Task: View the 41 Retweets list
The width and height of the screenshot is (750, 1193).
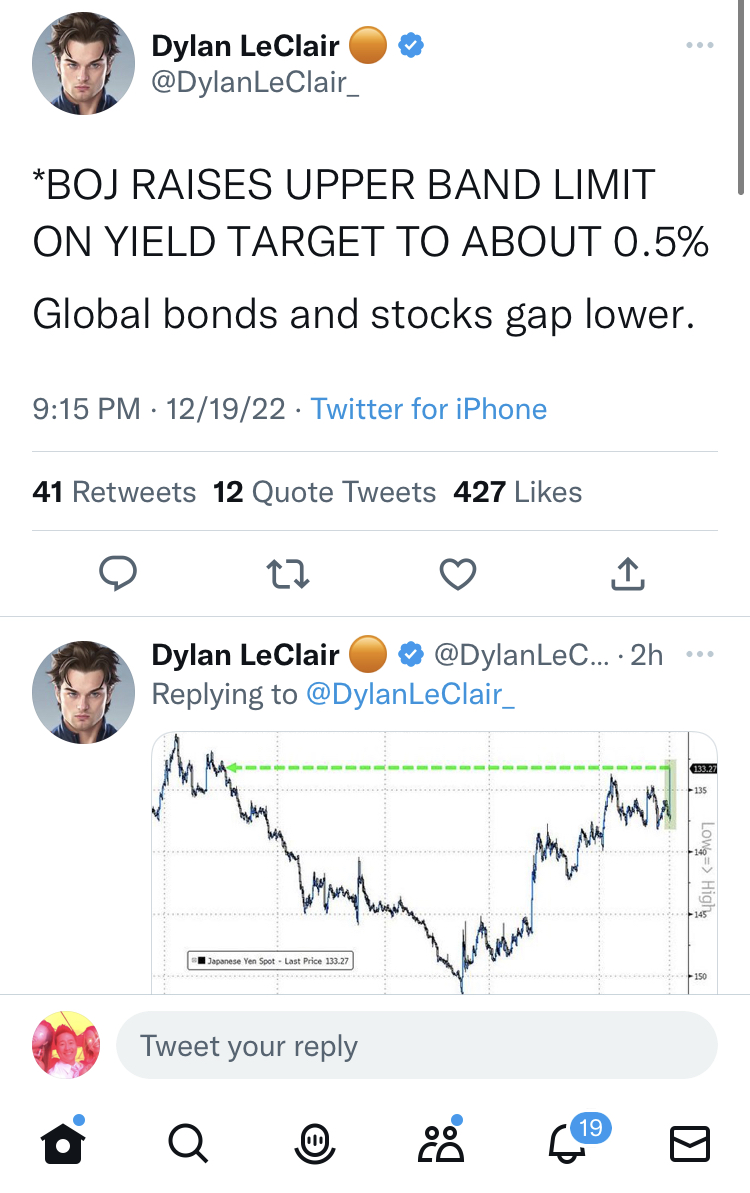Action: (x=114, y=492)
